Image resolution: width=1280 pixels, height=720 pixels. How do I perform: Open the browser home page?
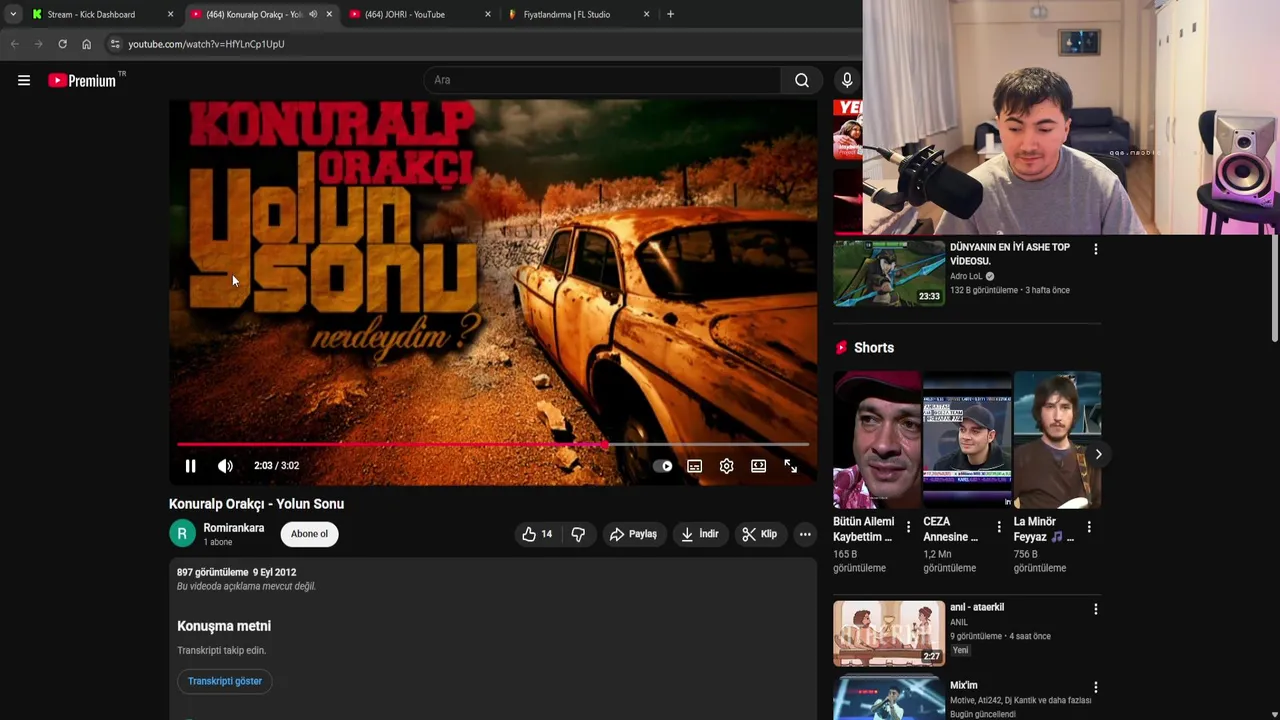[x=86, y=44]
